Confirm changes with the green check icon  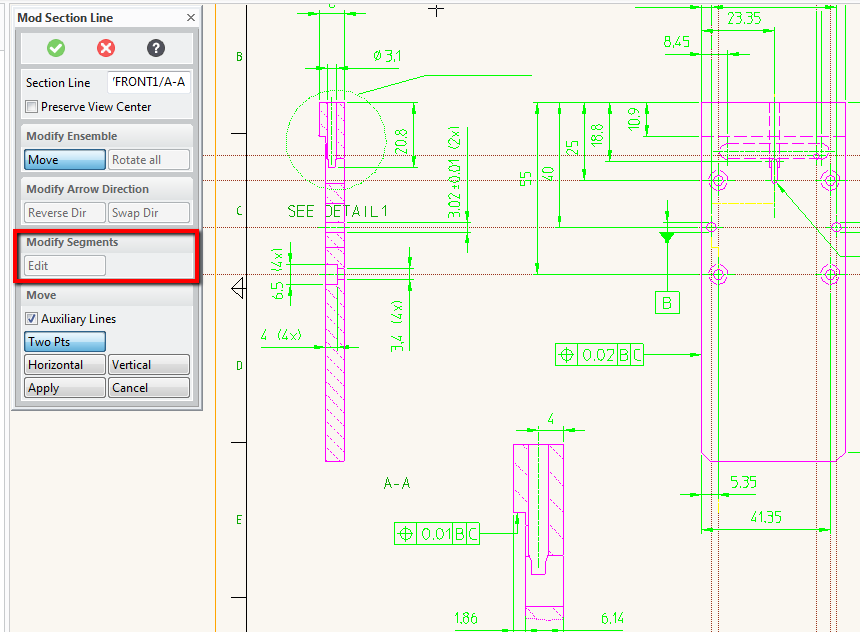(56, 48)
